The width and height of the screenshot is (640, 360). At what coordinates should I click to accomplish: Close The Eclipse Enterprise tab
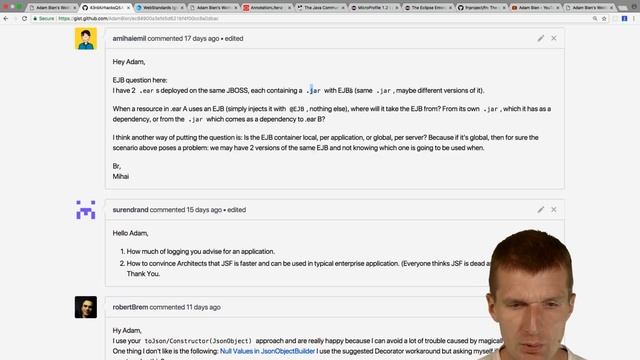pos(451,7)
